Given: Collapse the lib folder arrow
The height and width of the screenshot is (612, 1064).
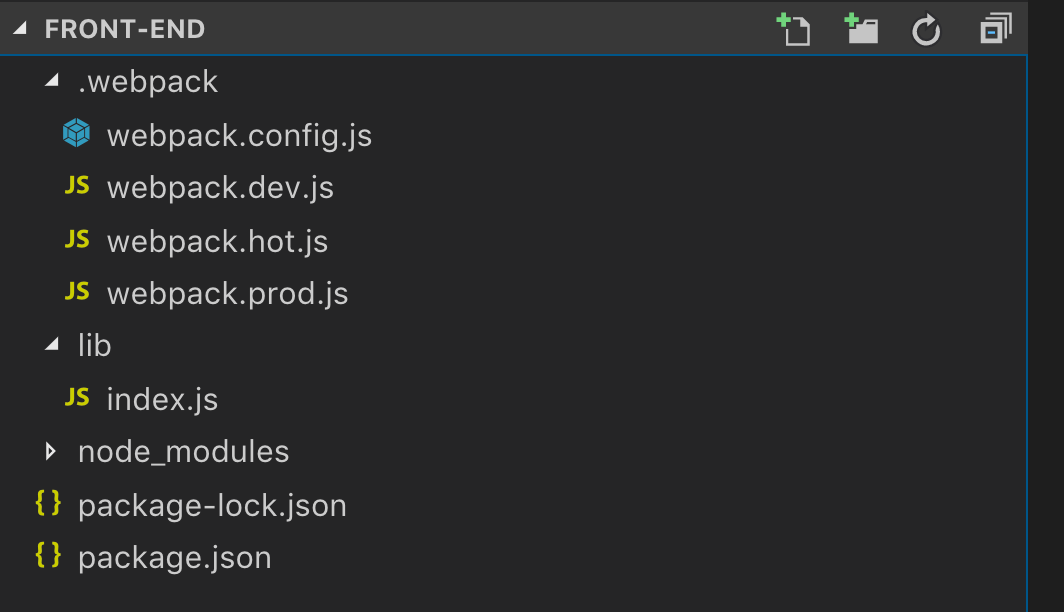Looking at the screenshot, I should (x=52, y=345).
